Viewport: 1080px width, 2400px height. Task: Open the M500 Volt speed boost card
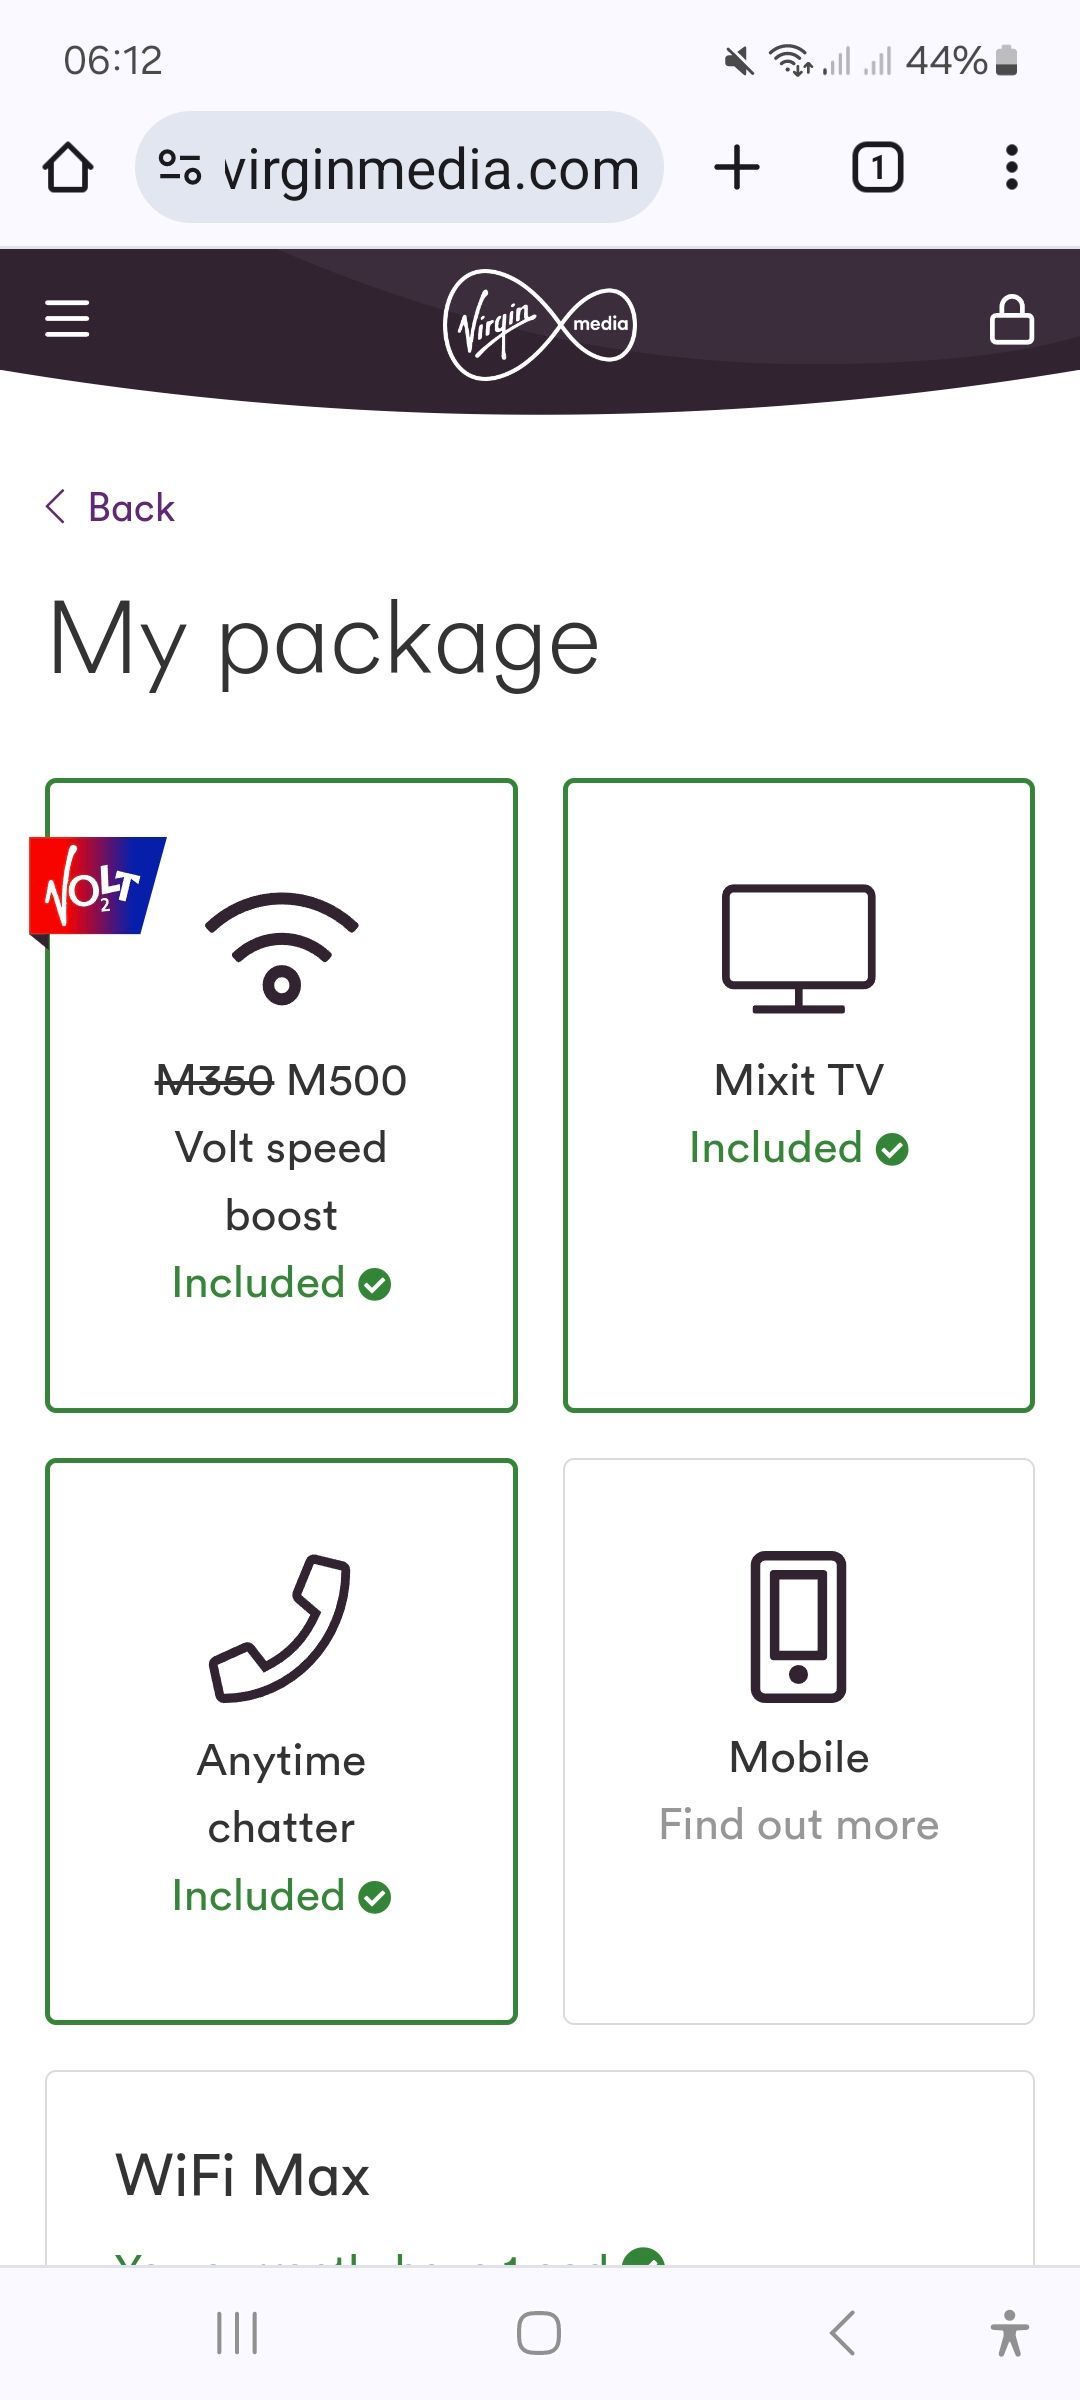(281, 1095)
